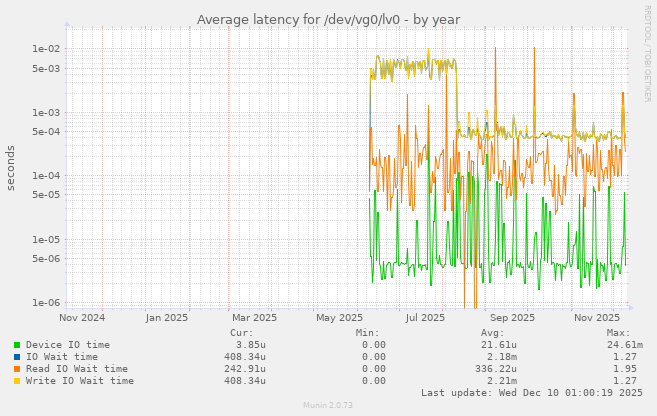Click the '5e-03' y-axis tick label

46,68
